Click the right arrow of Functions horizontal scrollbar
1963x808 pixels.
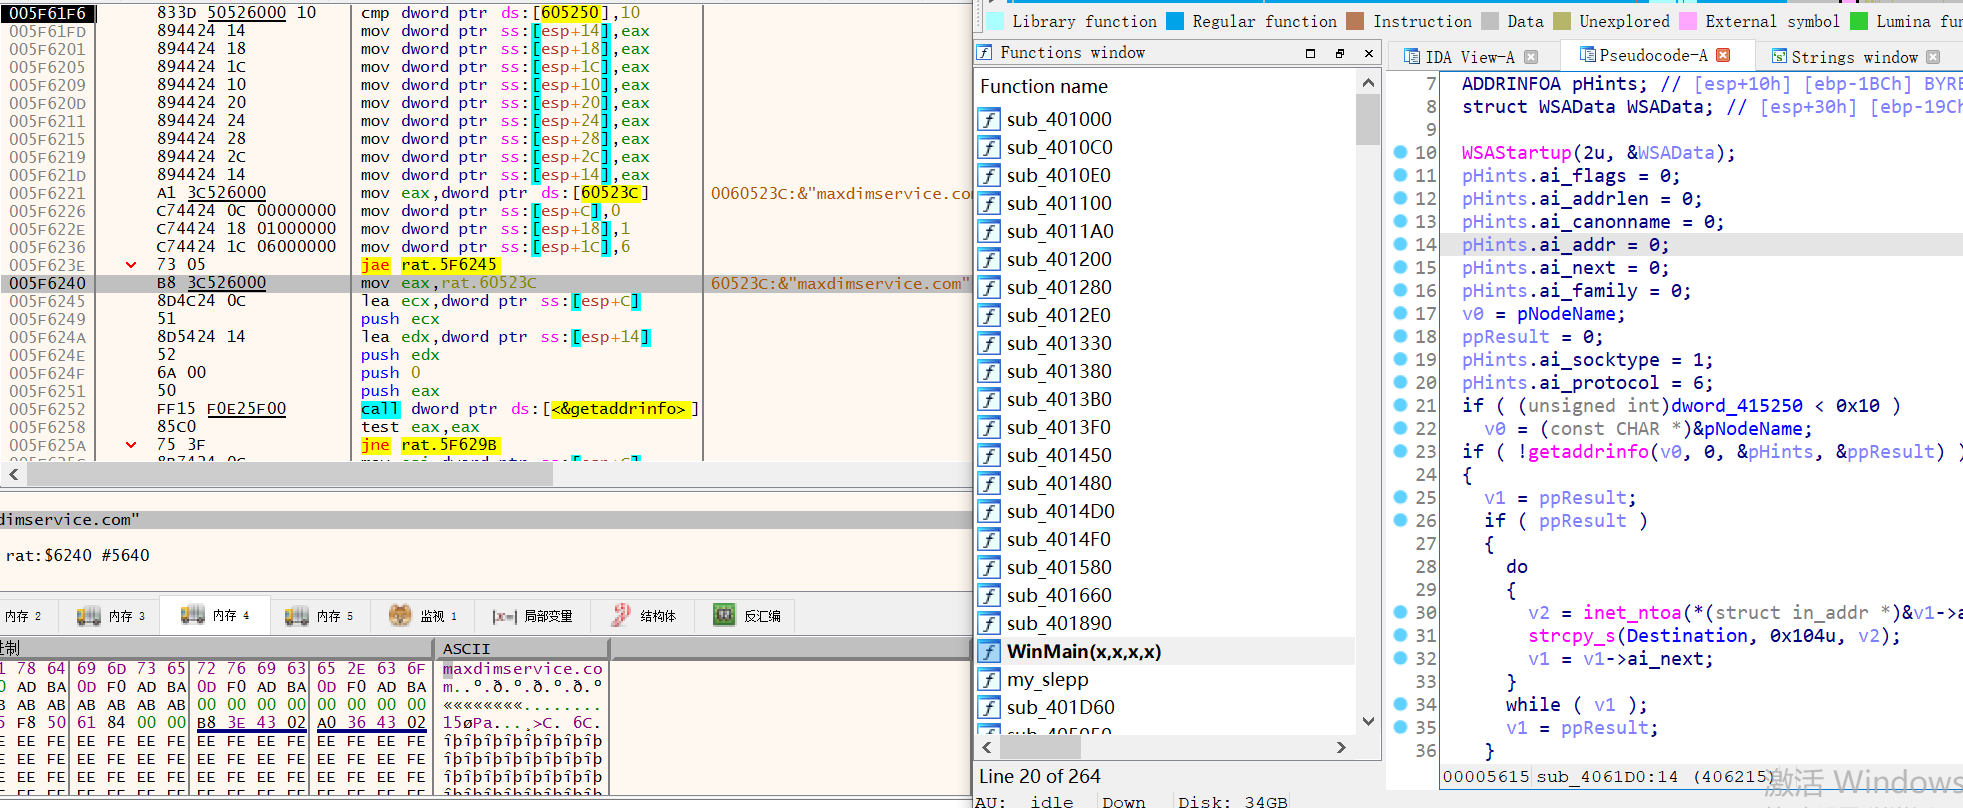tap(1342, 747)
